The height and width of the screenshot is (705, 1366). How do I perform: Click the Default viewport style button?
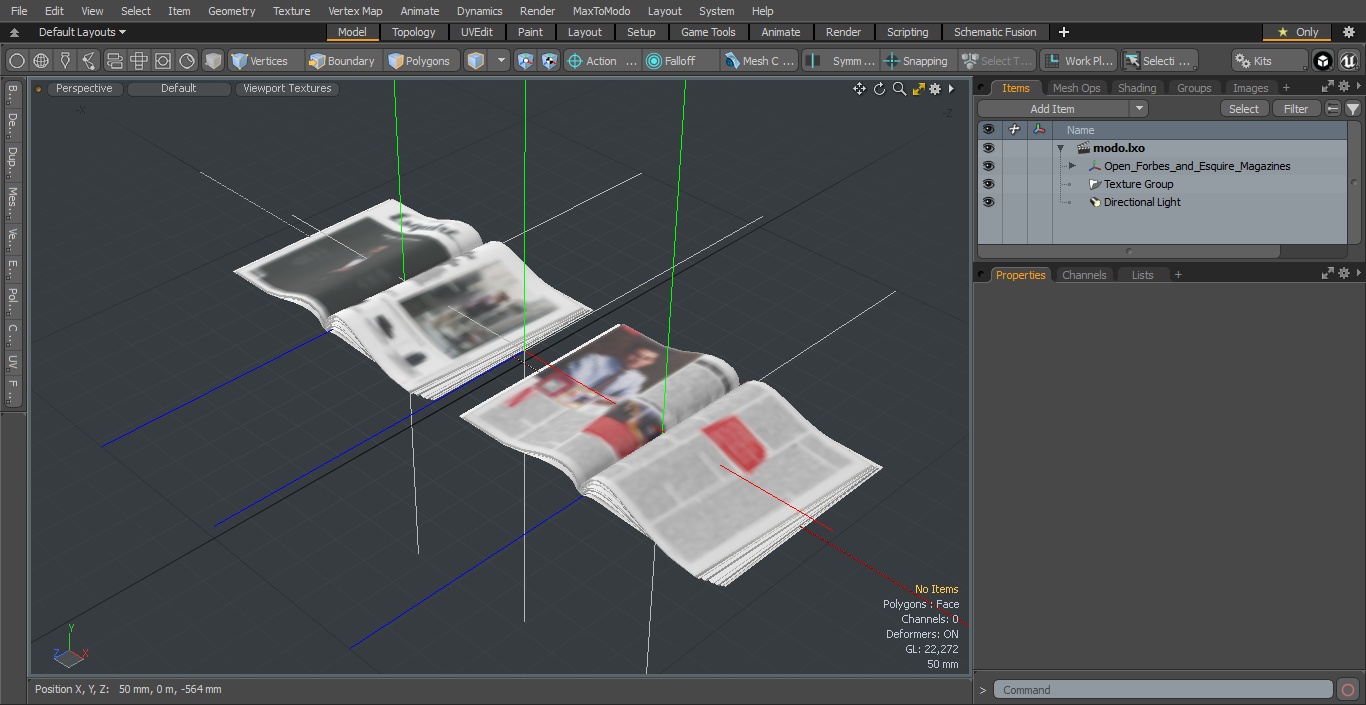[178, 88]
